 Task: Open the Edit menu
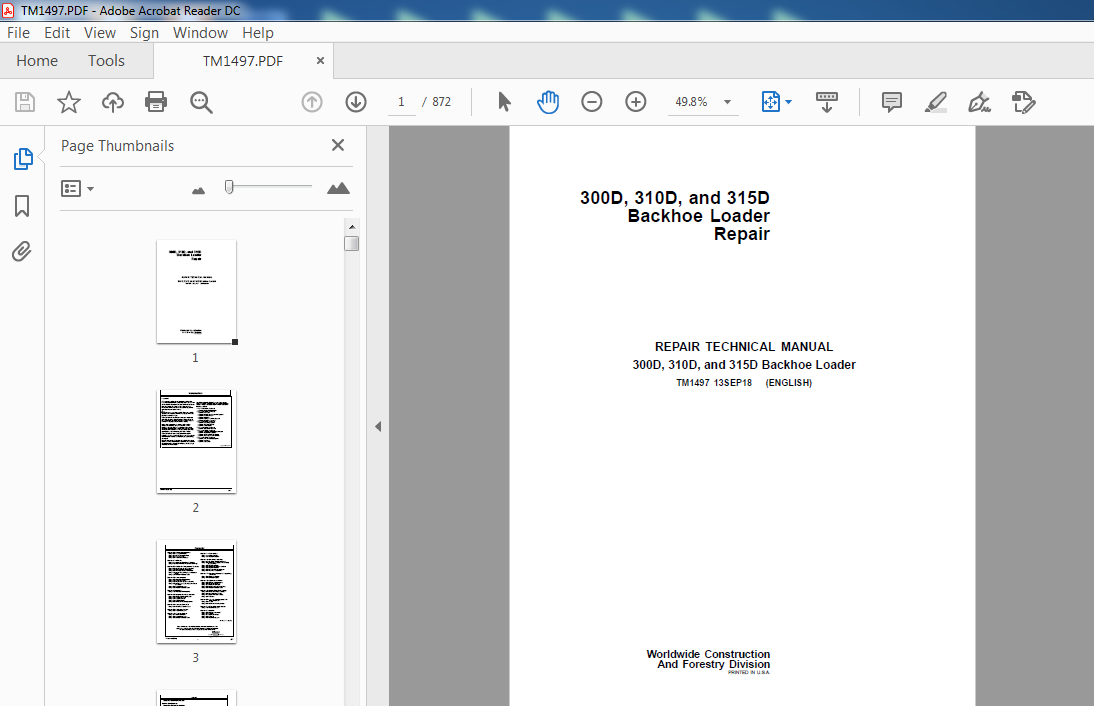pyautogui.click(x=57, y=33)
